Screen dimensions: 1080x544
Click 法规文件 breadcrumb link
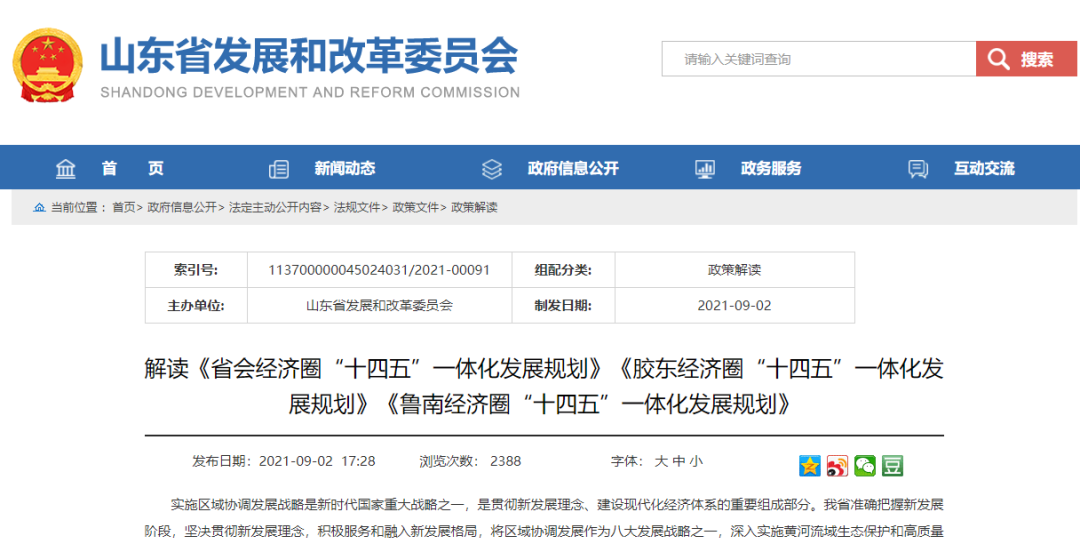click(x=357, y=208)
